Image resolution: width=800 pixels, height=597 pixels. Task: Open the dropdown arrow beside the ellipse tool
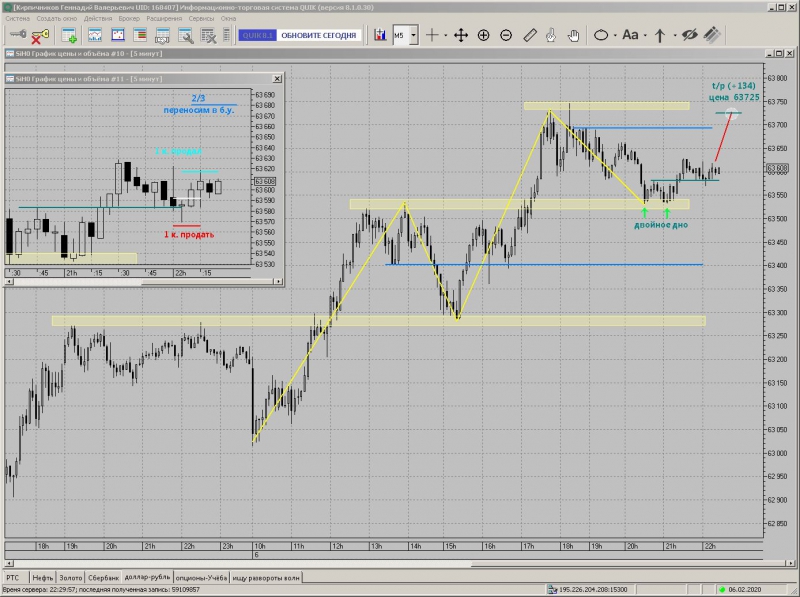pos(615,35)
